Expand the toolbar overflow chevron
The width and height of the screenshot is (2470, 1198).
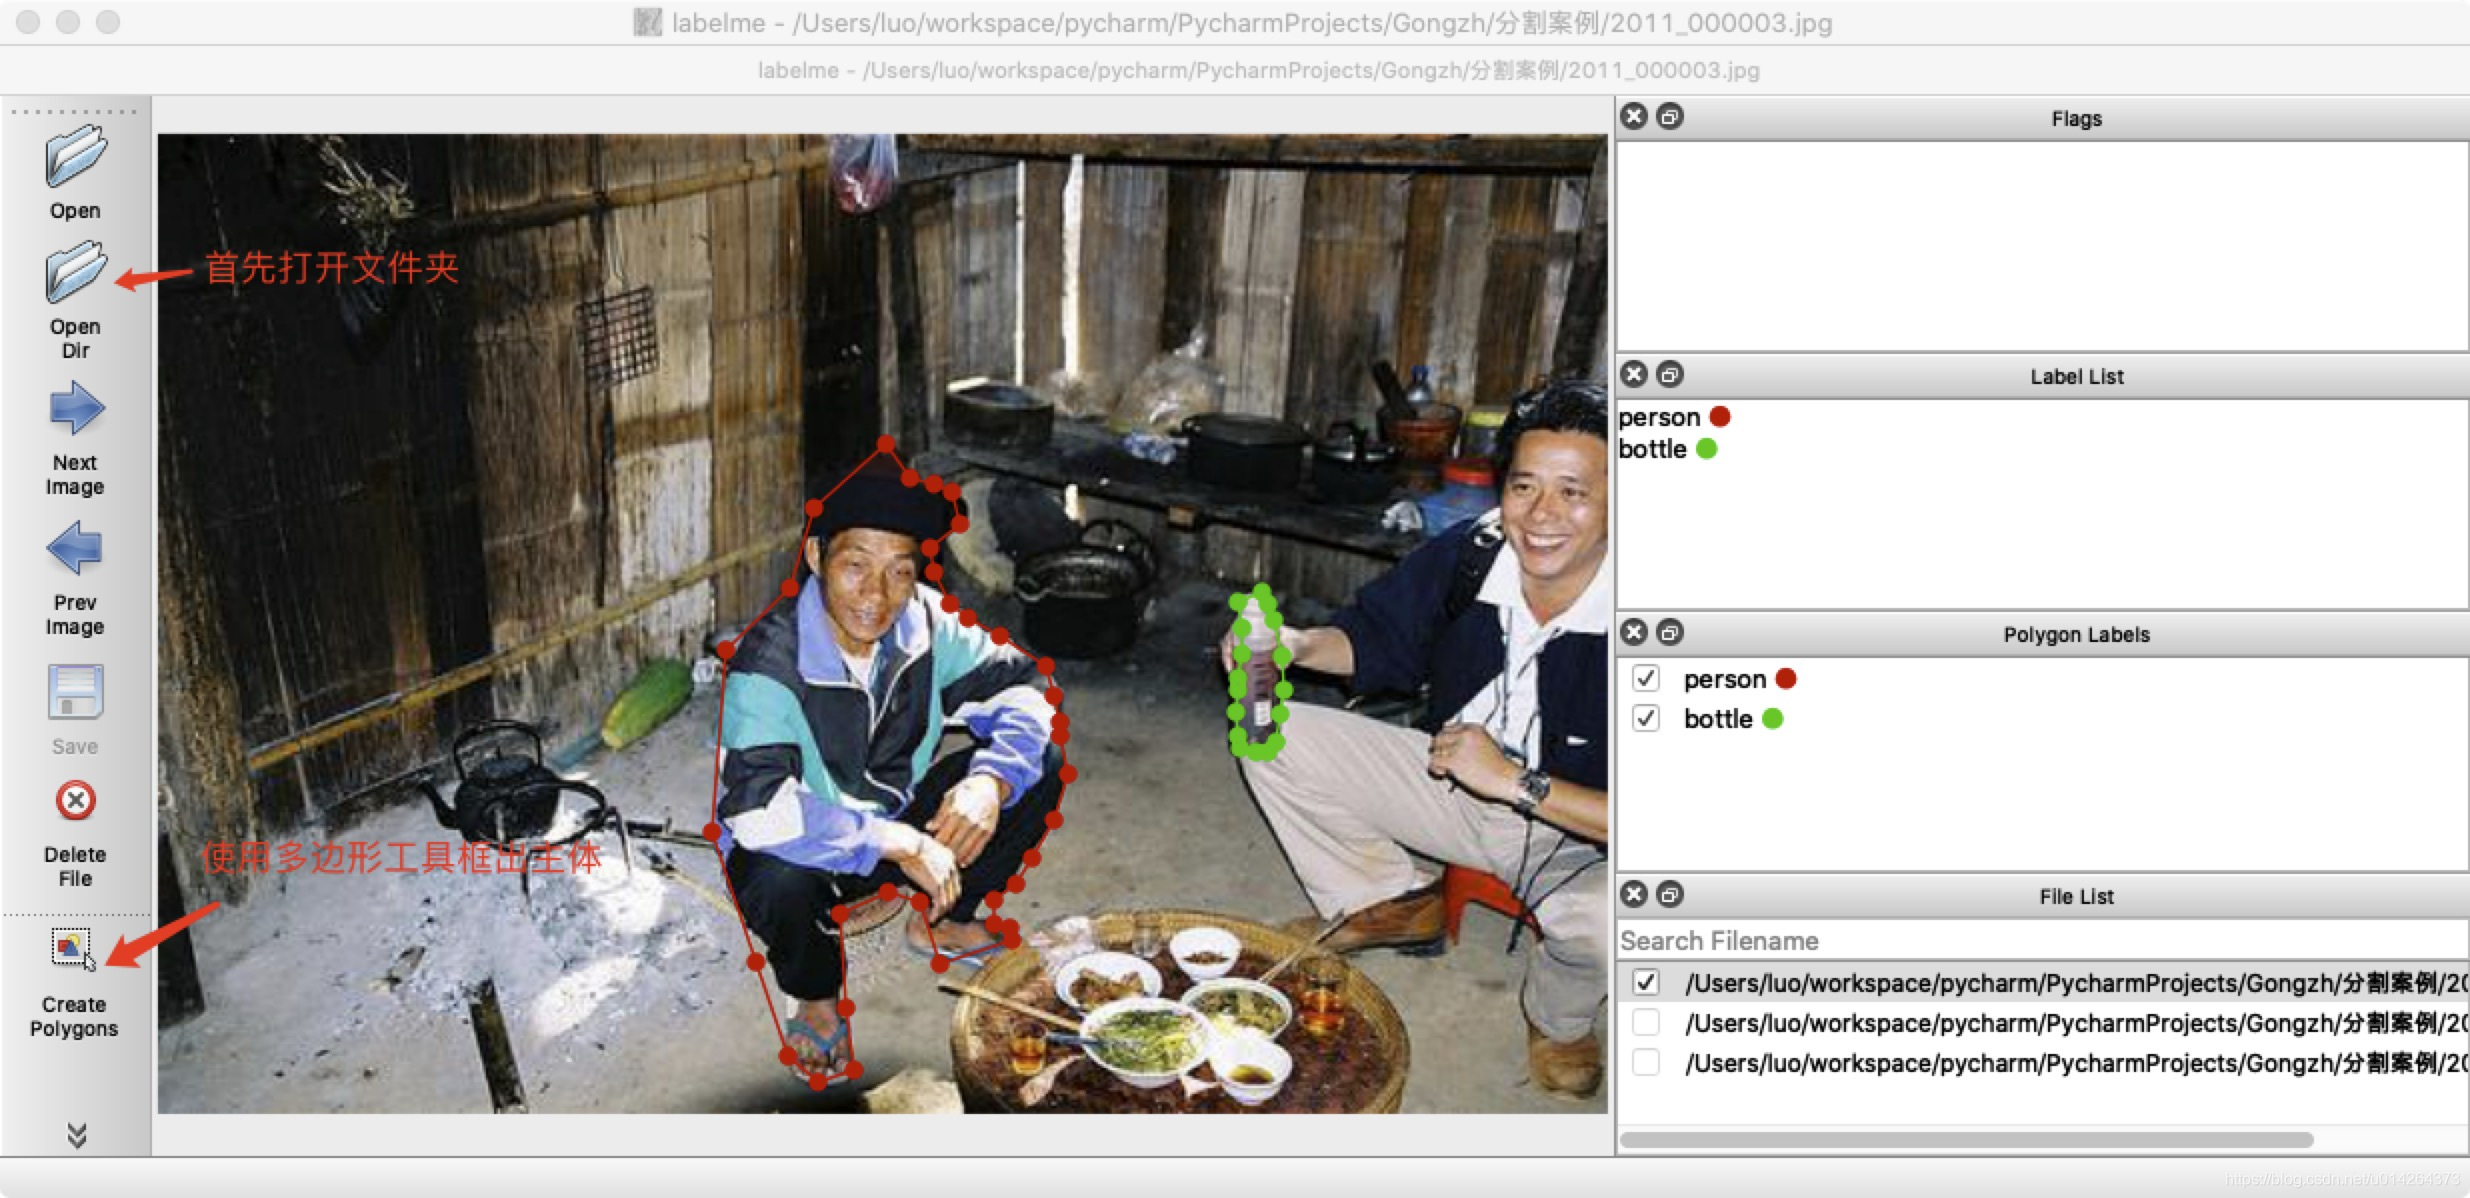click(x=76, y=1135)
